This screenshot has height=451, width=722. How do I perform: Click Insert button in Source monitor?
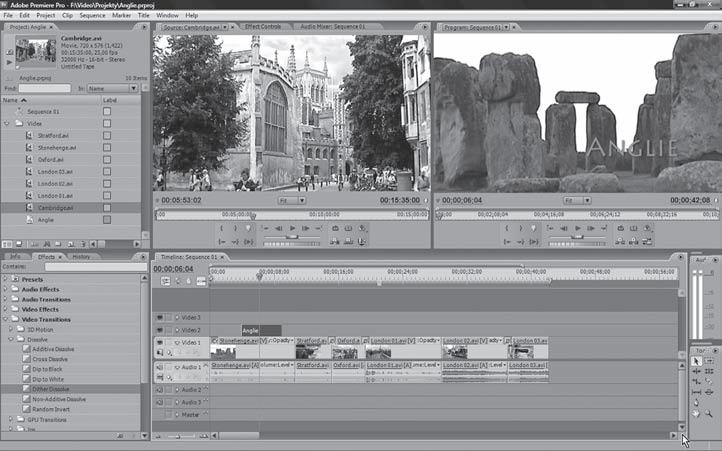[335, 241]
